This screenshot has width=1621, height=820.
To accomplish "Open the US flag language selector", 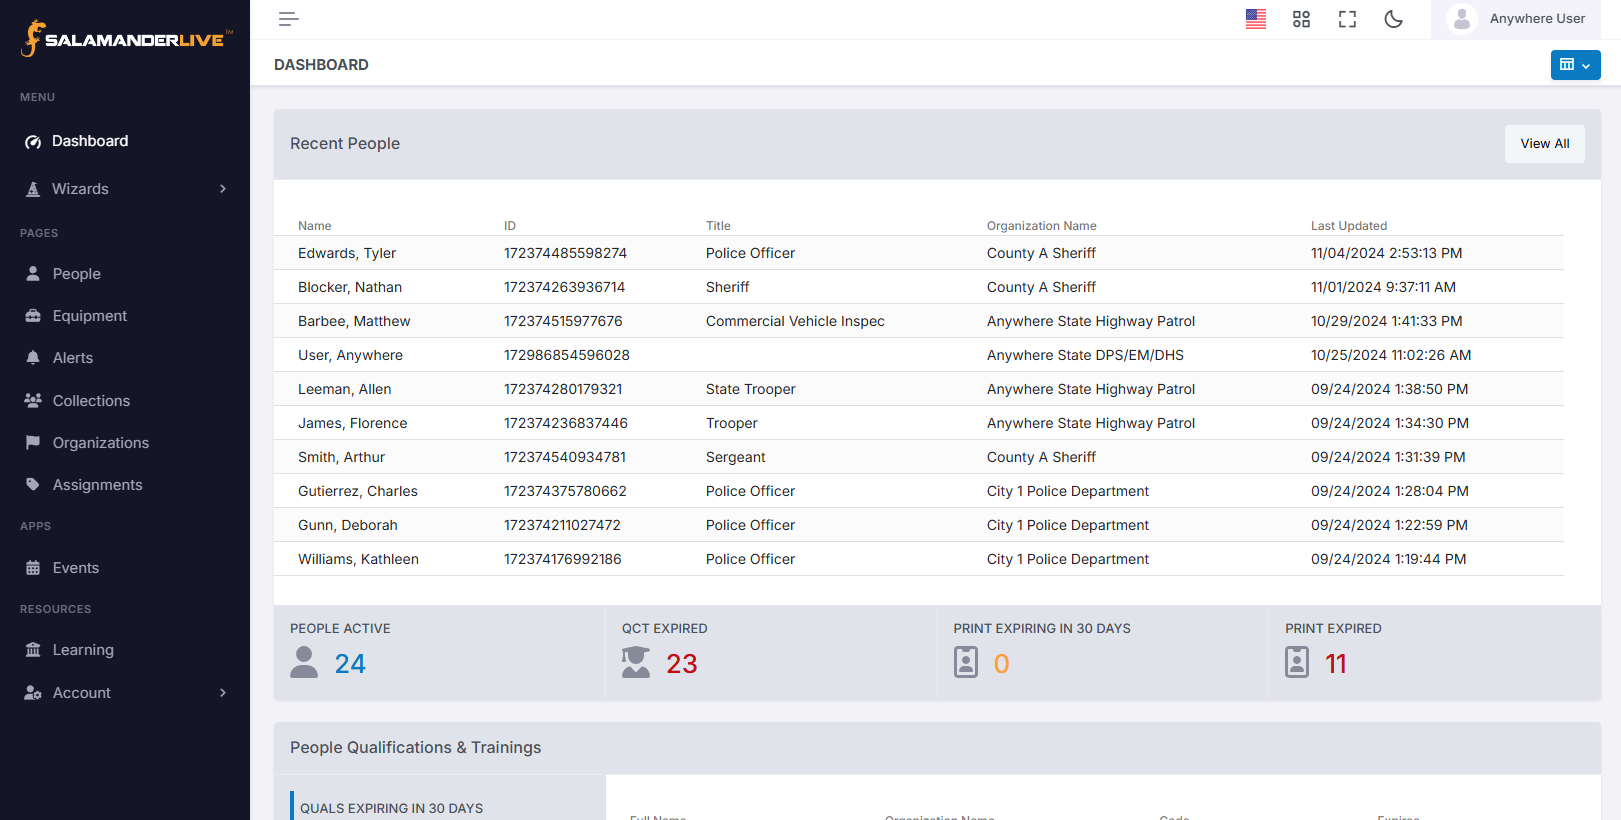I will click(x=1256, y=19).
